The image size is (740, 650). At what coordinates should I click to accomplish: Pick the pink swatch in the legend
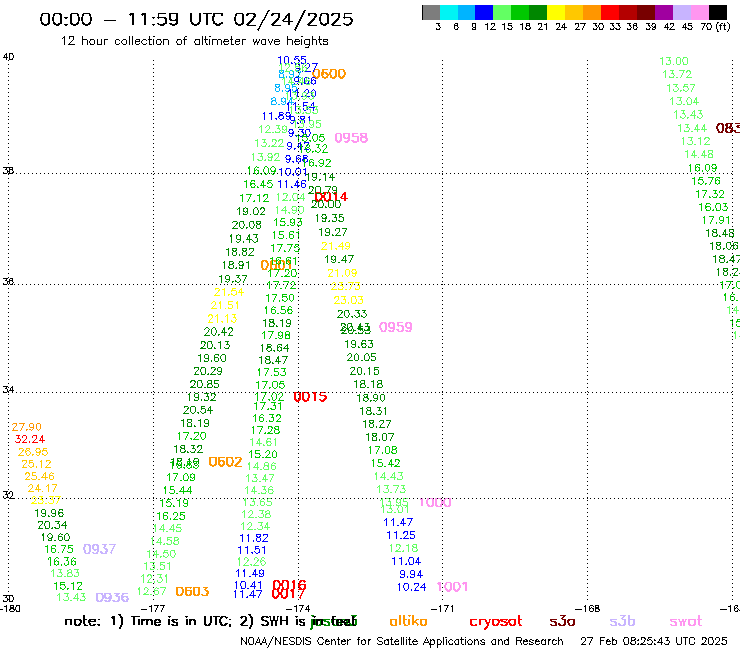pos(700,12)
